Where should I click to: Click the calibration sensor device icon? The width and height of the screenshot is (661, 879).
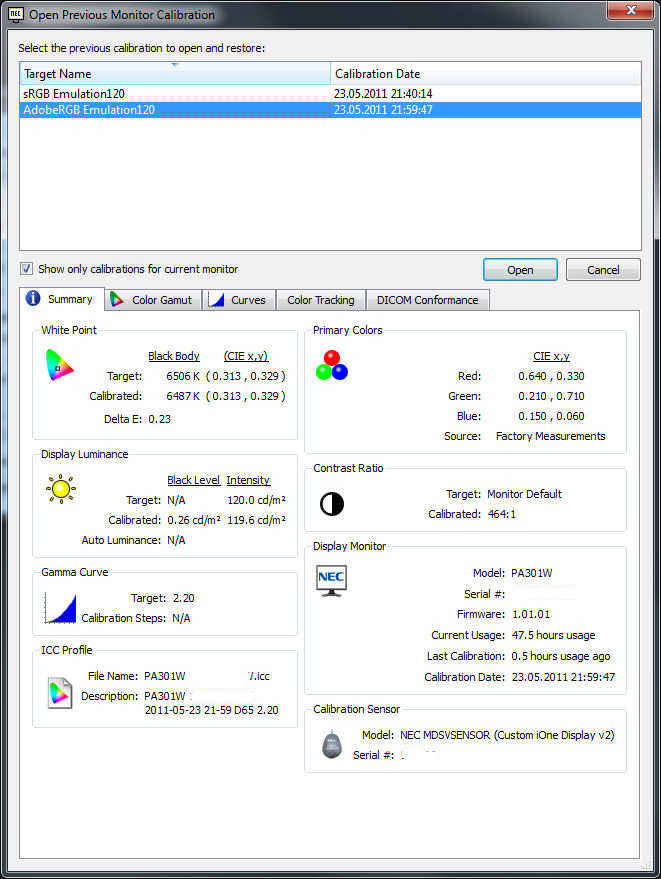pyautogui.click(x=332, y=745)
